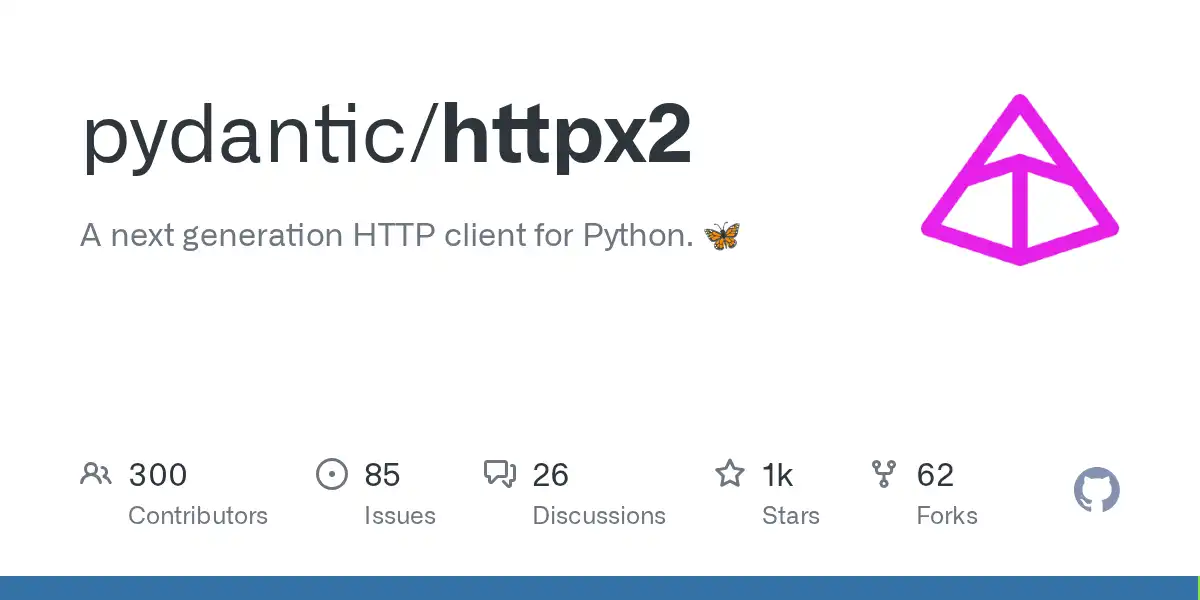Click the Forks branch icon

coord(884,474)
